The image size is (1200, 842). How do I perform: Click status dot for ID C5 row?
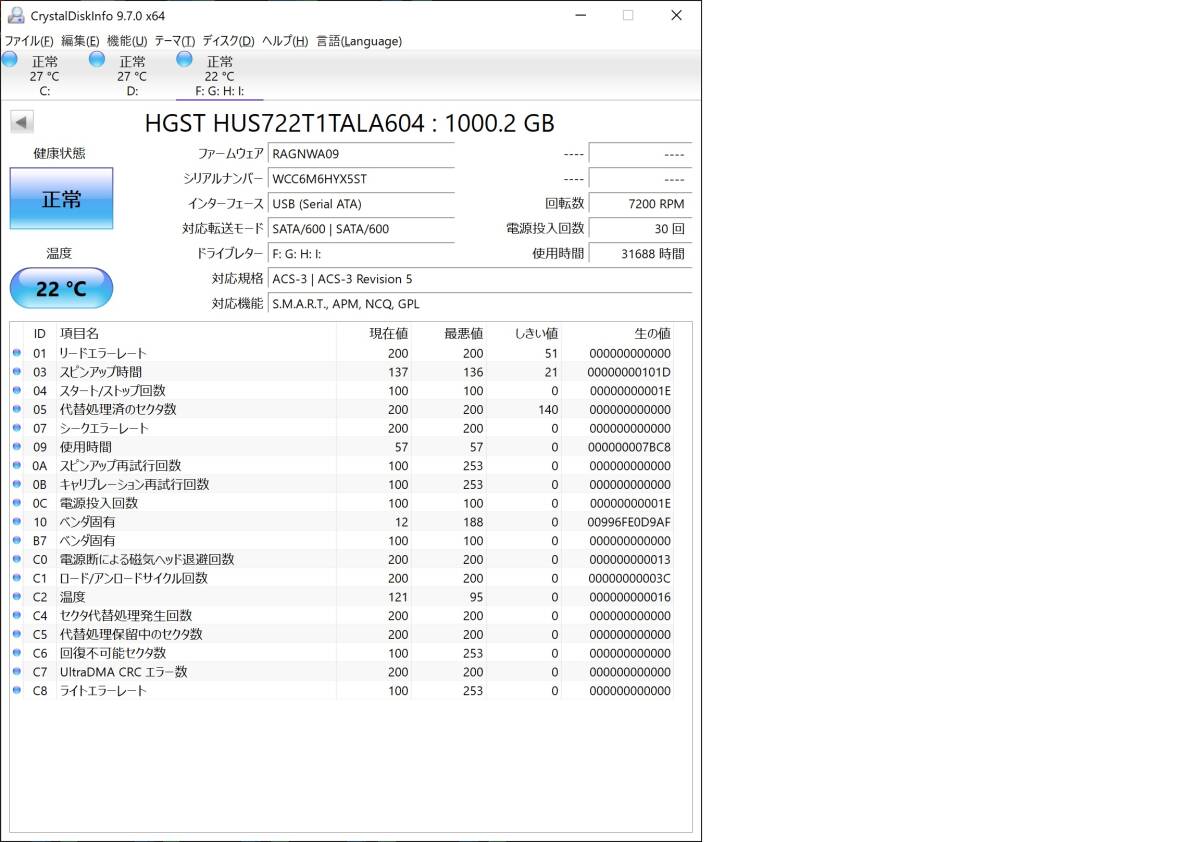17,634
